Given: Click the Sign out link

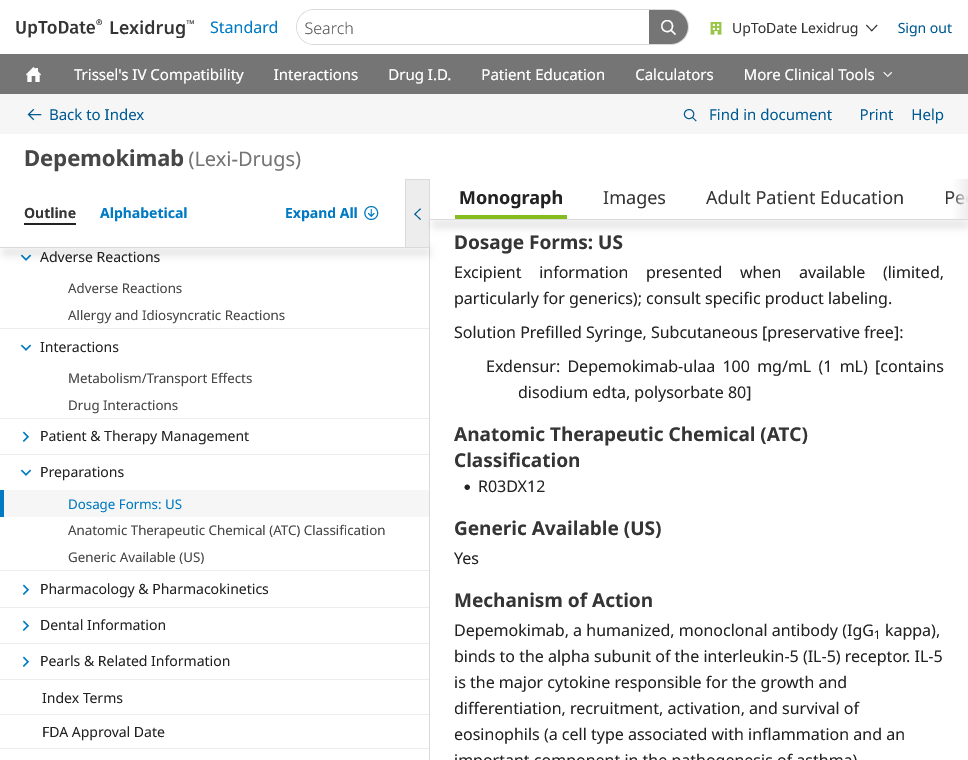Looking at the screenshot, I should pyautogui.click(x=924, y=27).
